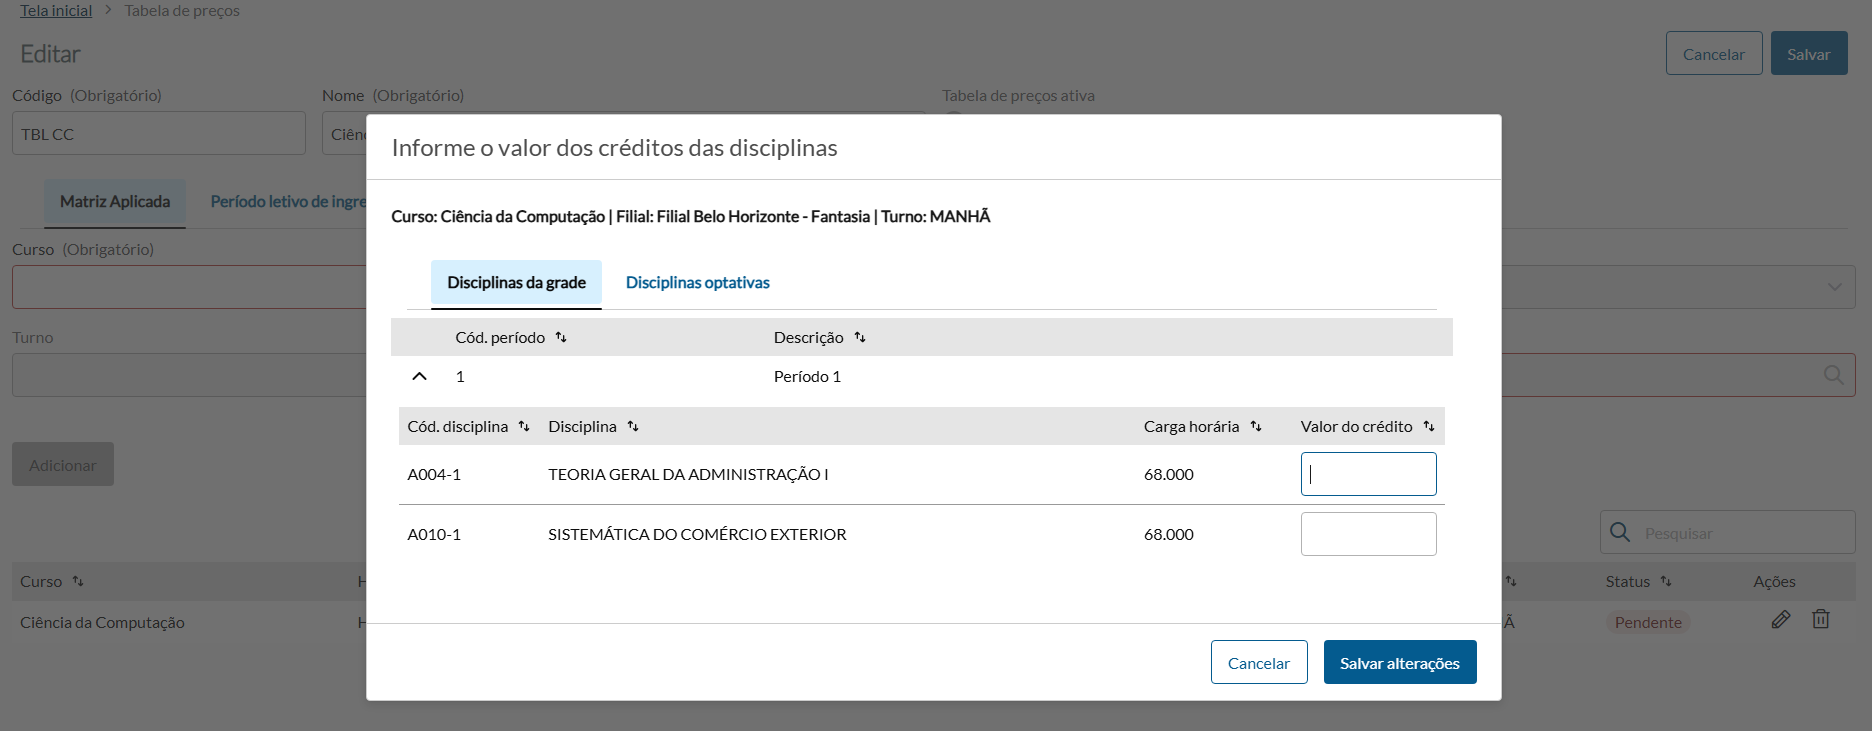The width and height of the screenshot is (1872, 731).
Task: Click credit value field for A004-1
Action: click(x=1368, y=474)
